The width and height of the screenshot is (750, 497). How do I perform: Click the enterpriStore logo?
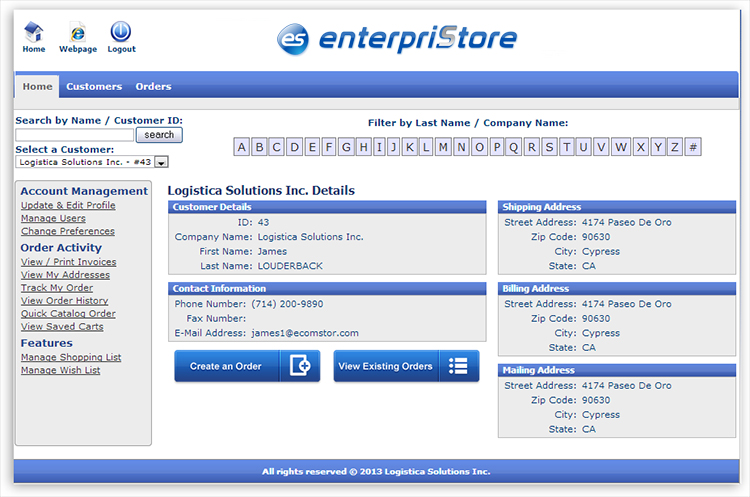pyautogui.click(x=397, y=39)
